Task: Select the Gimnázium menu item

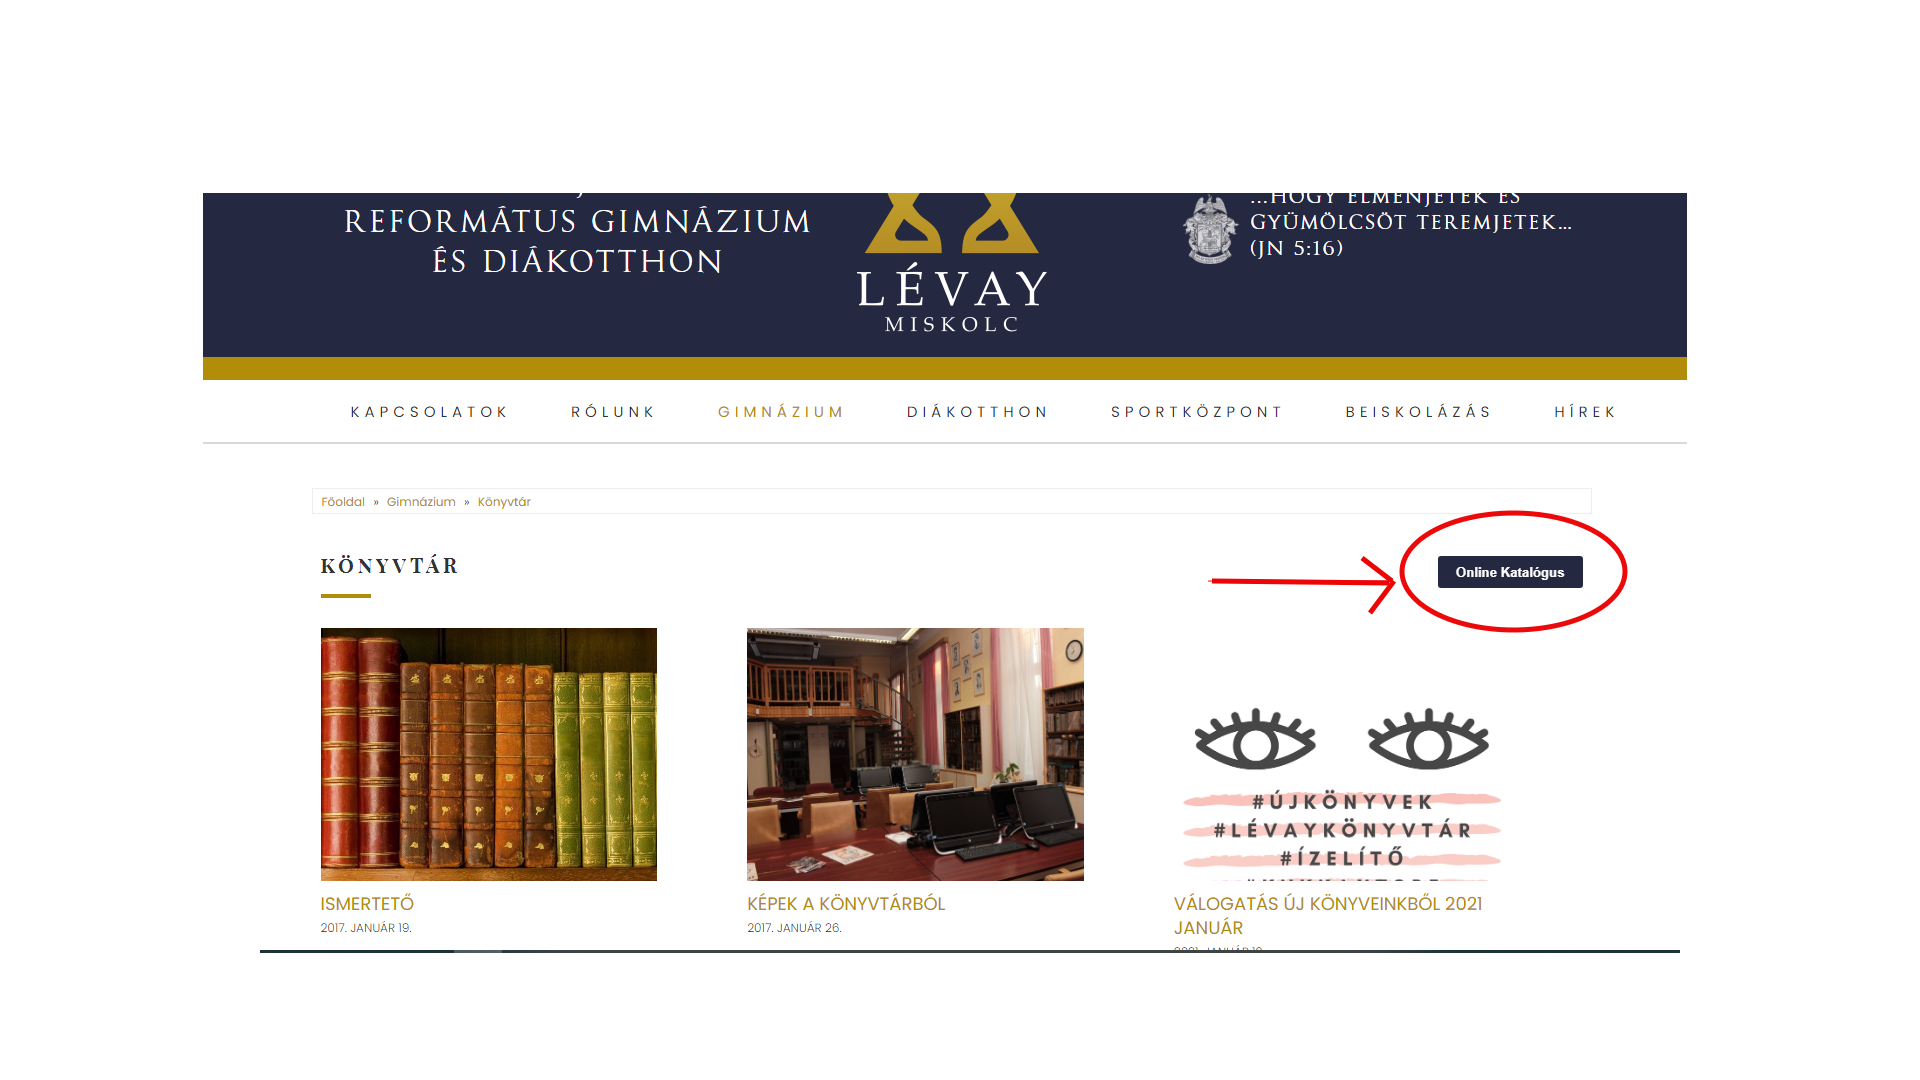Action: [x=781, y=412]
